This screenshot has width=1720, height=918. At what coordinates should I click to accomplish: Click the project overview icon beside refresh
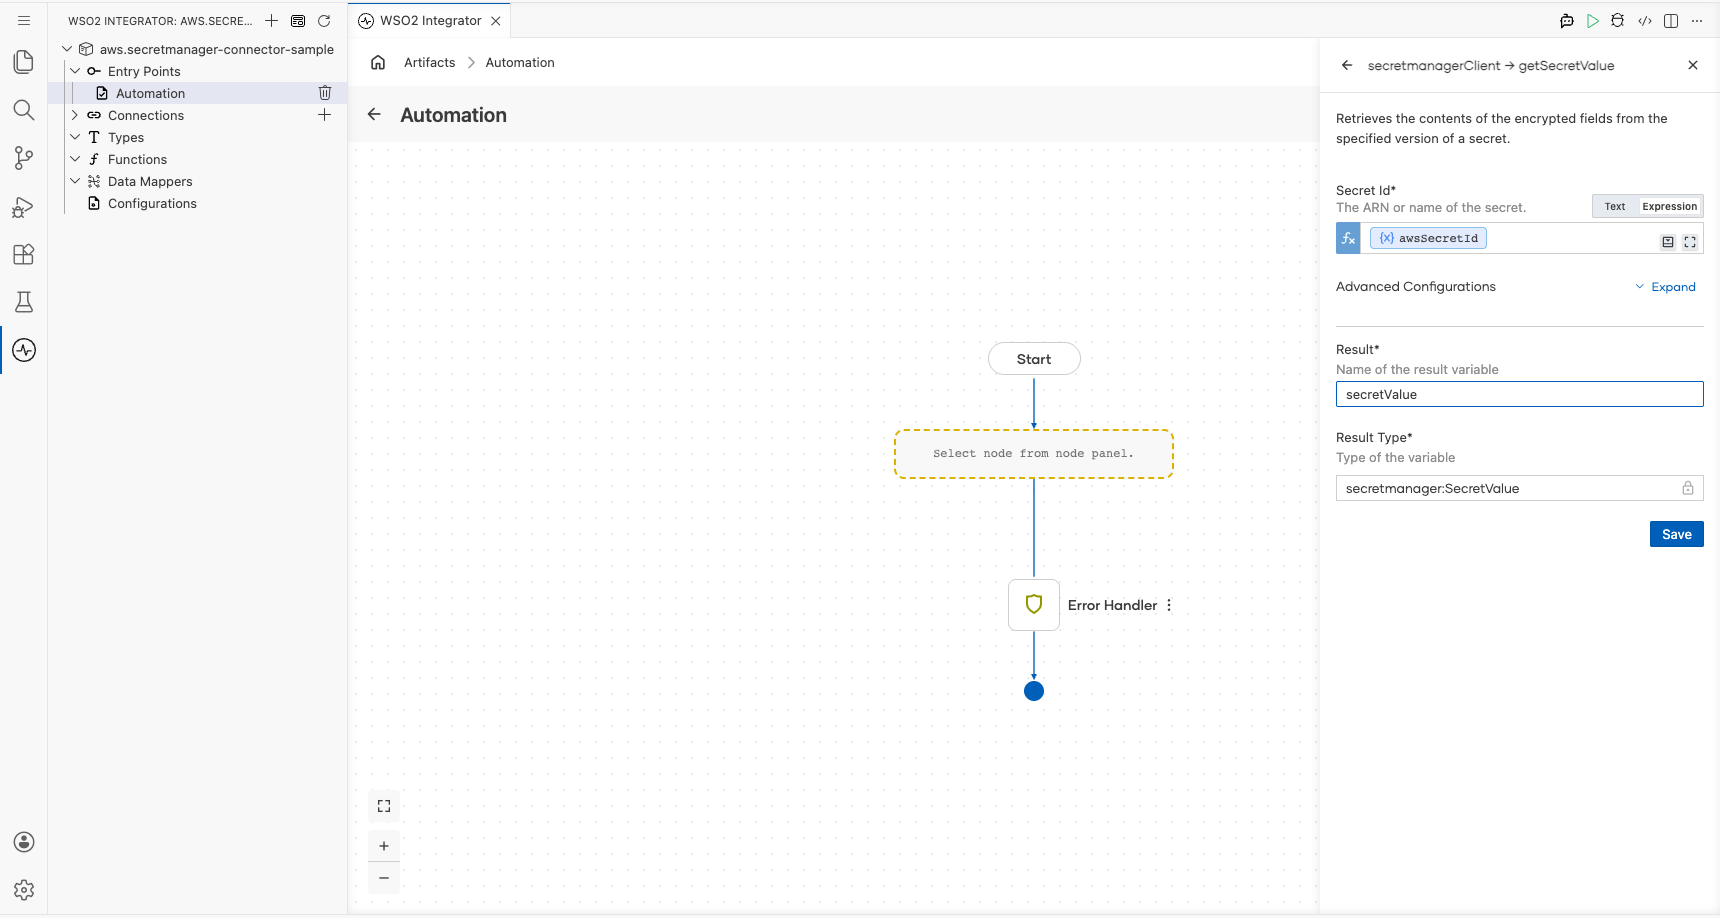coord(298,20)
